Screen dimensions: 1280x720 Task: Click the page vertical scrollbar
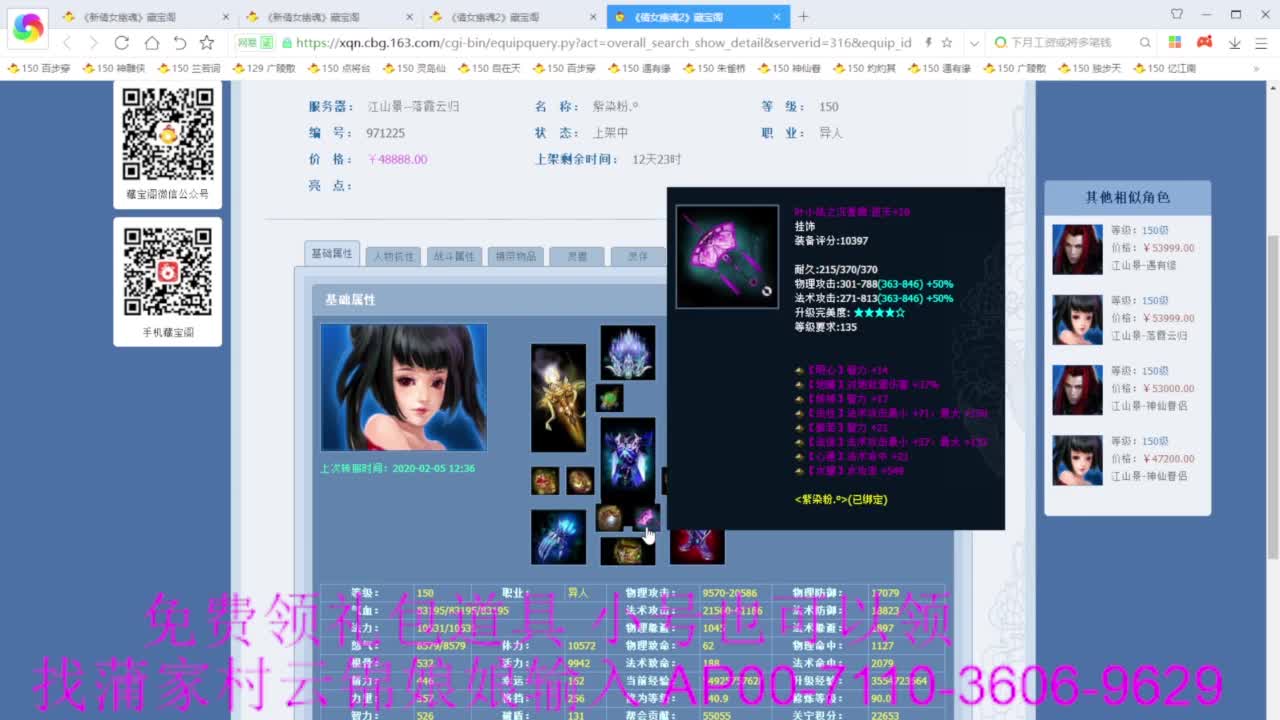tap(1273, 398)
